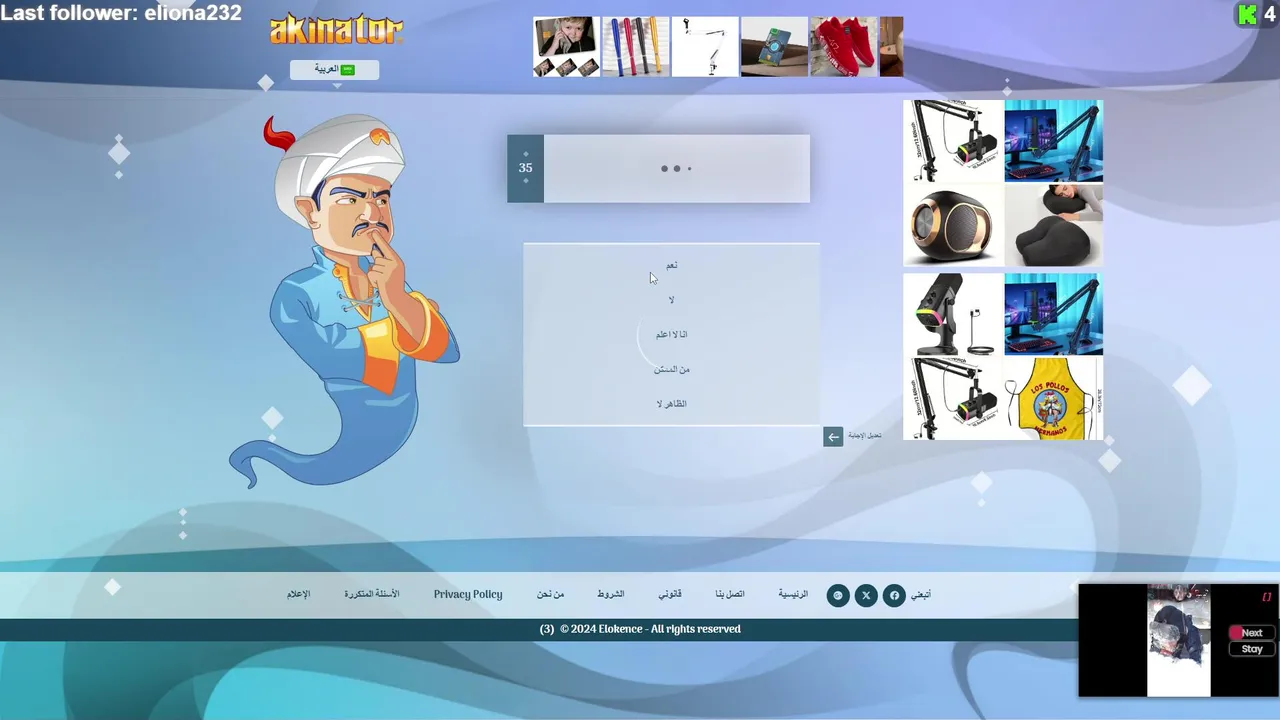Open the الأسئلة المتكررة FAQ link
Image resolution: width=1280 pixels, height=720 pixels.
point(372,594)
